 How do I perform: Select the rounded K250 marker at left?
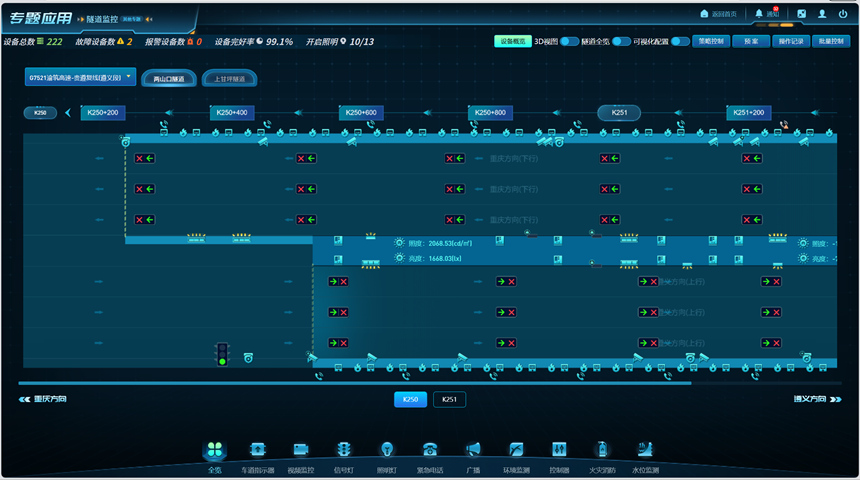tap(40, 113)
